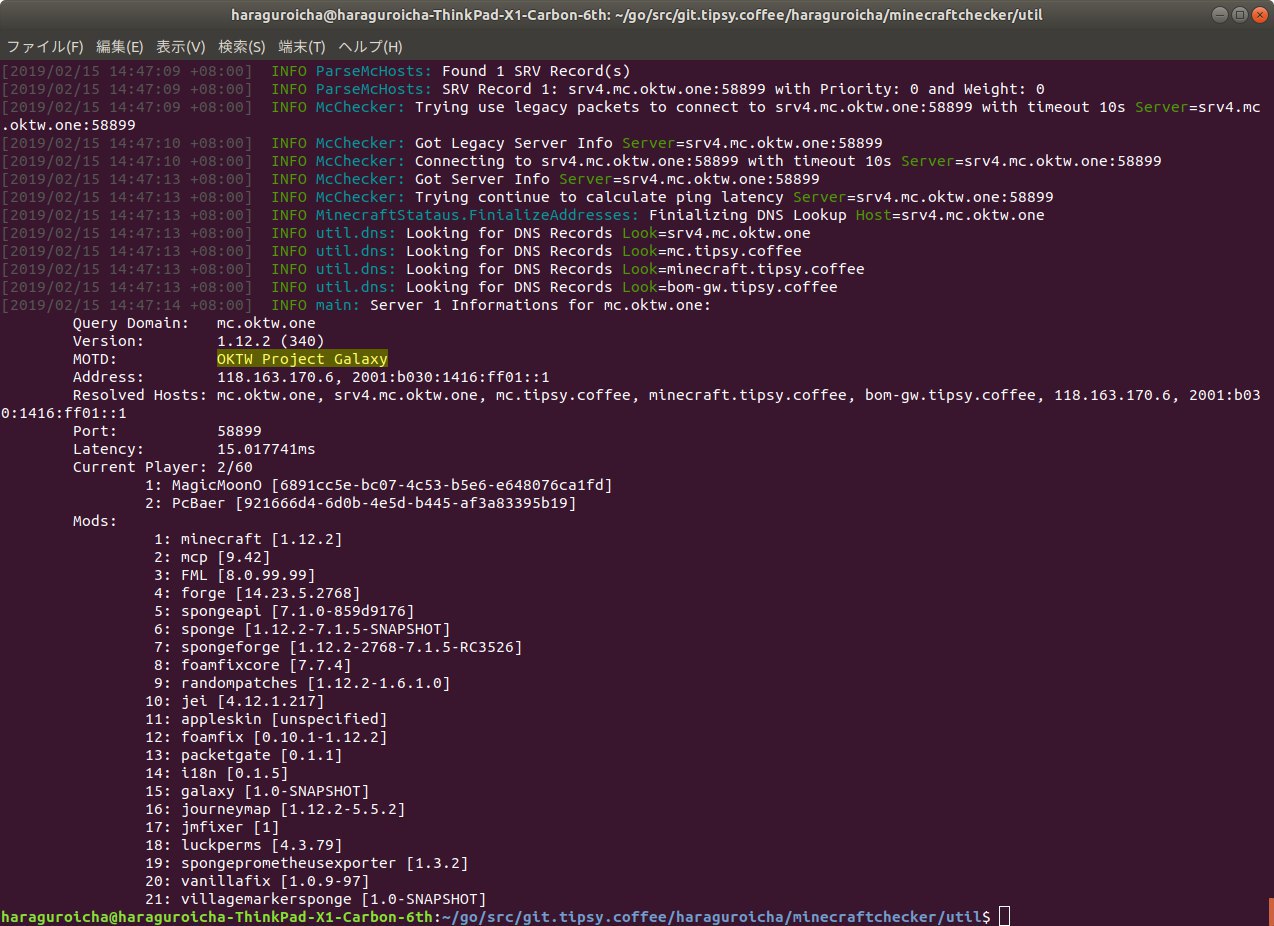Viewport: 1274px width, 926px height.
Task: Open the 表示(V) menu
Action: coord(181,47)
